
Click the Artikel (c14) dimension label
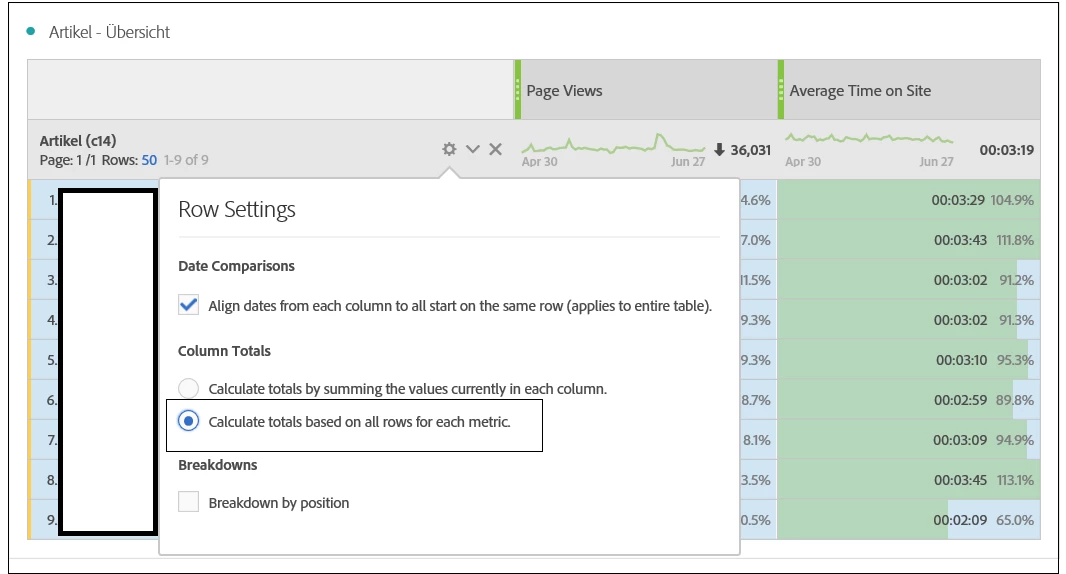click(78, 141)
